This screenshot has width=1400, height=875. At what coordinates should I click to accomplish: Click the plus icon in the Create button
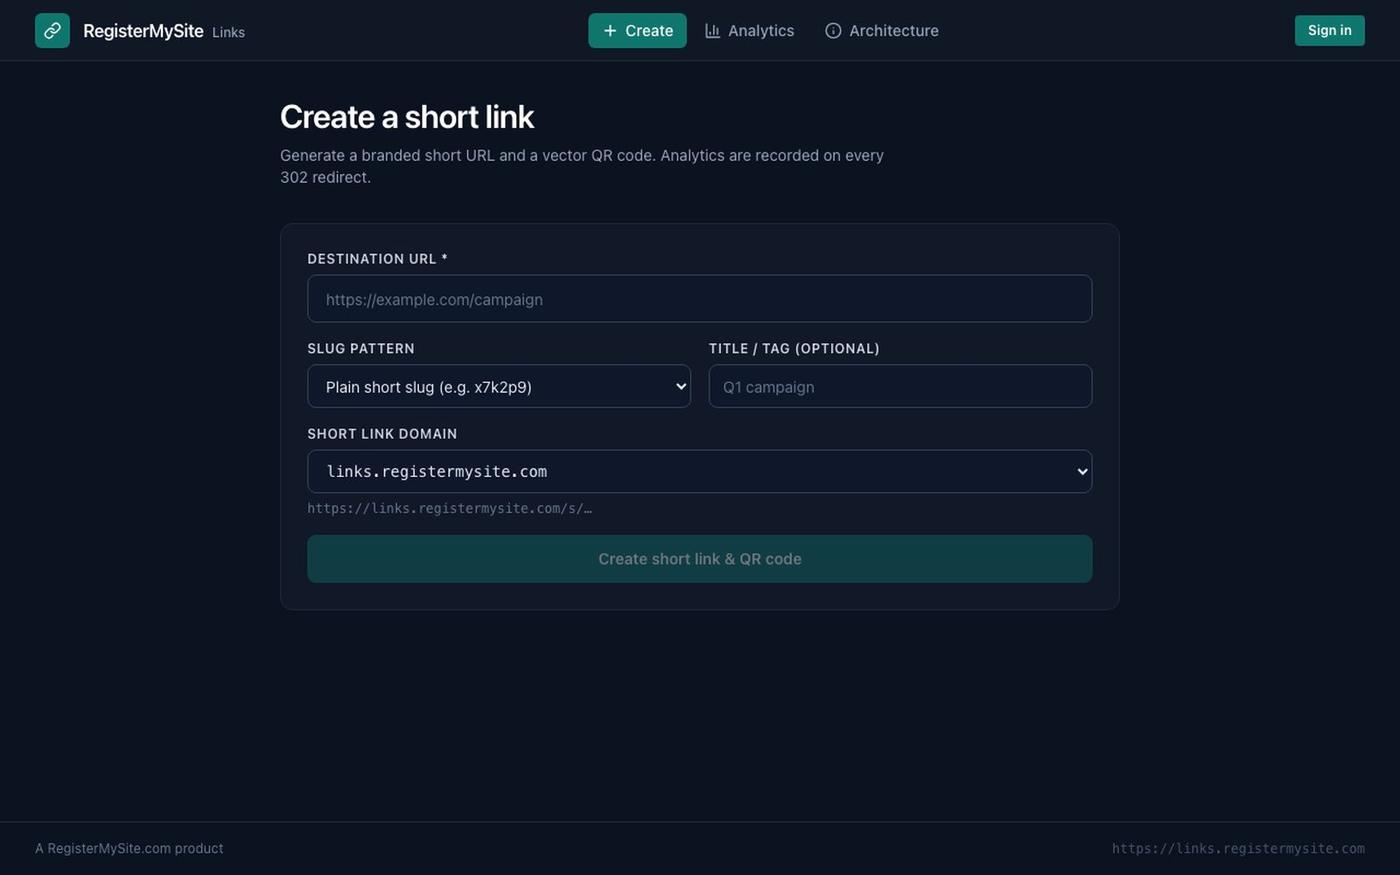point(610,31)
